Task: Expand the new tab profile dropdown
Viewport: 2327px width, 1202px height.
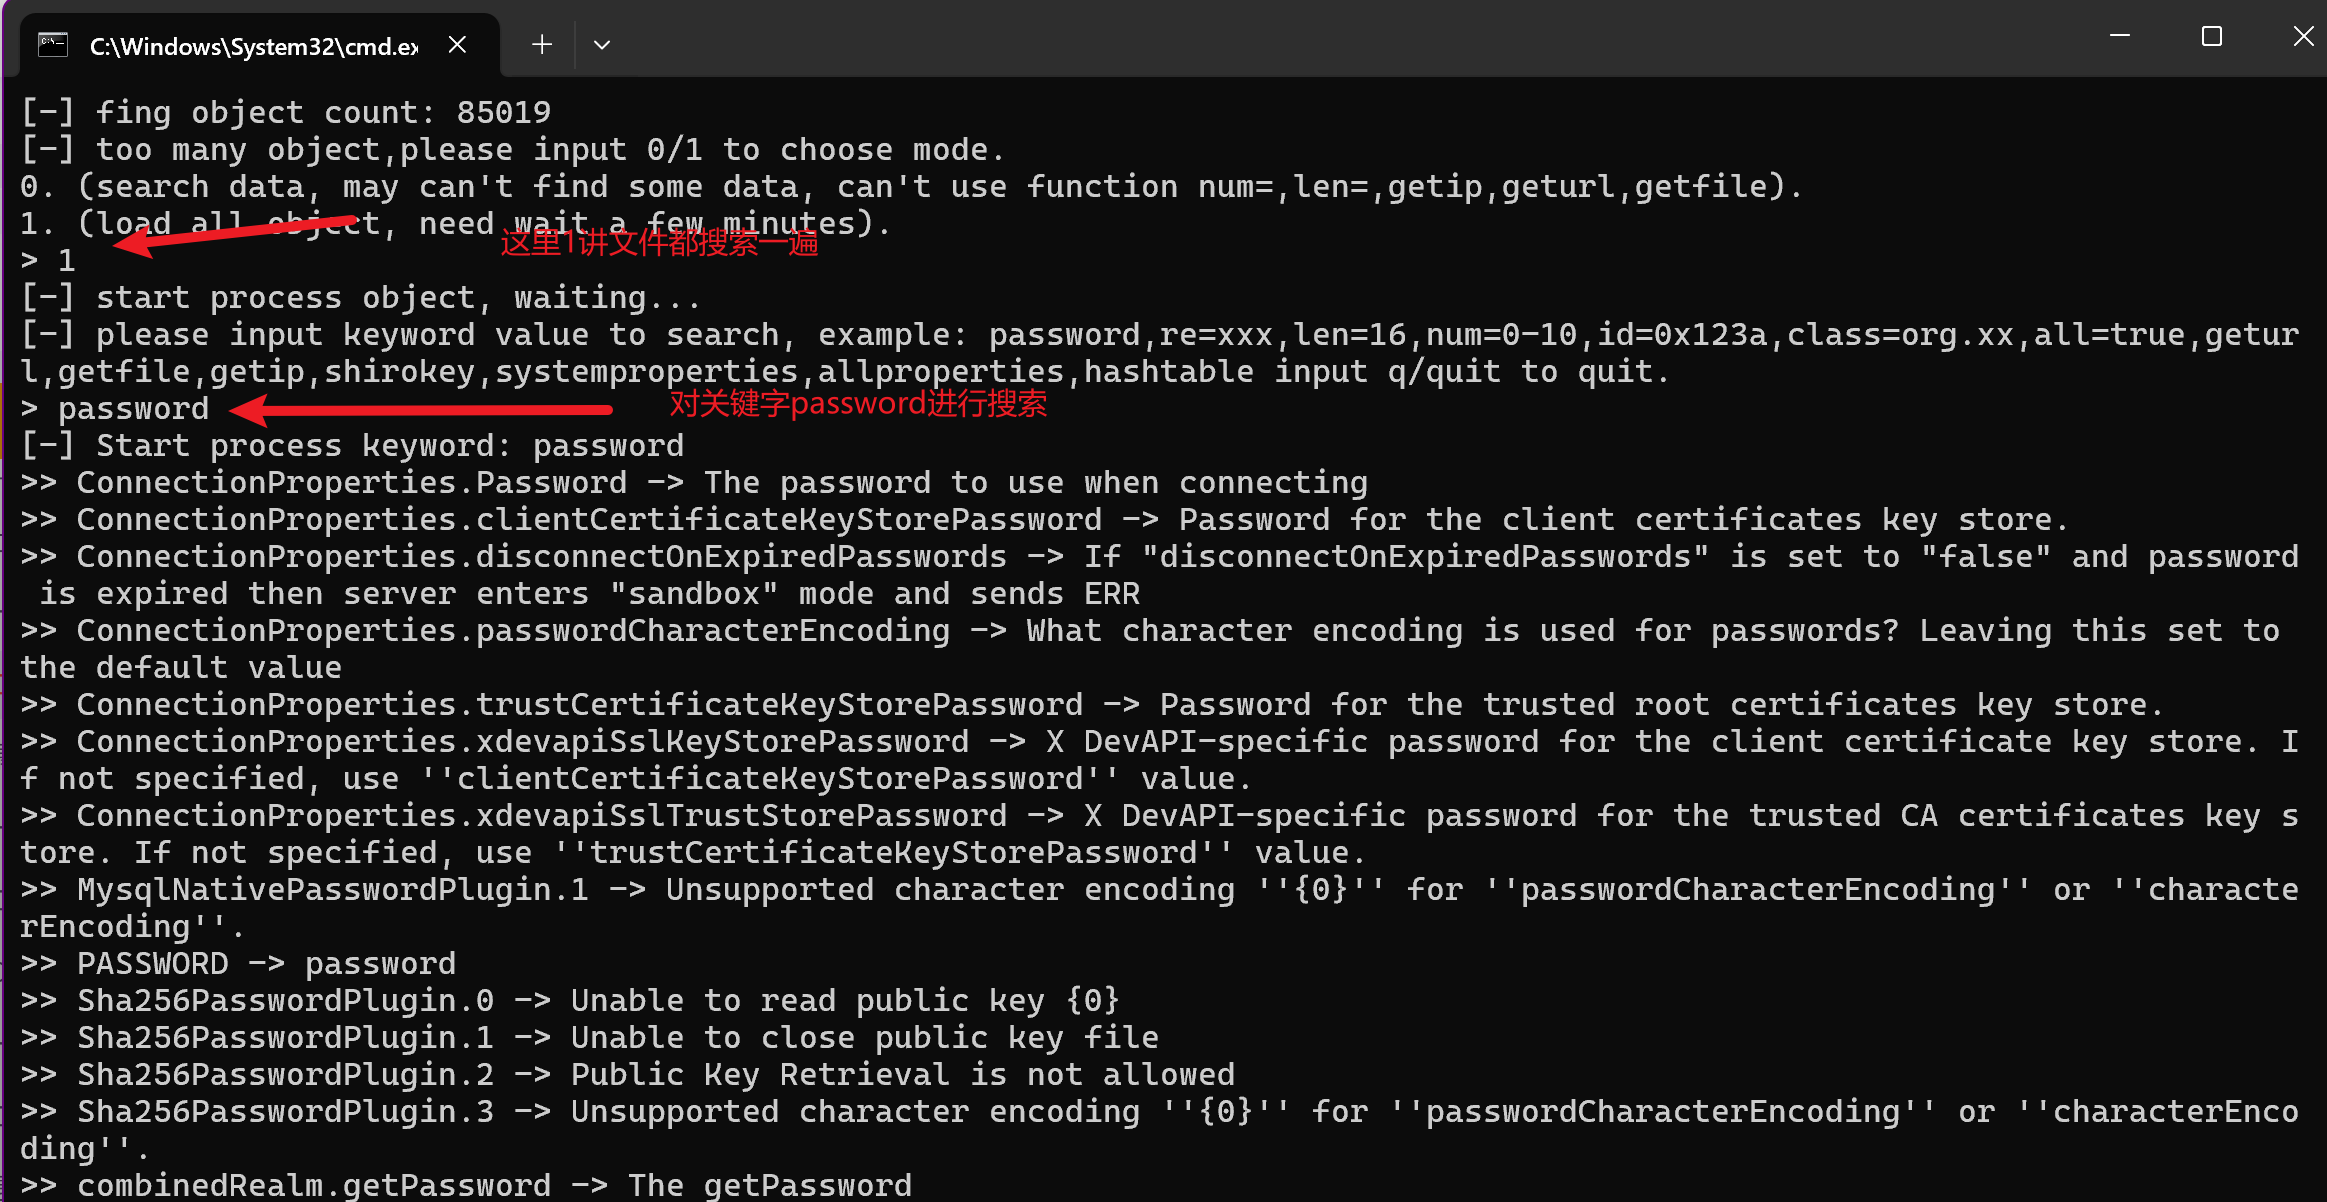Action: [601, 45]
